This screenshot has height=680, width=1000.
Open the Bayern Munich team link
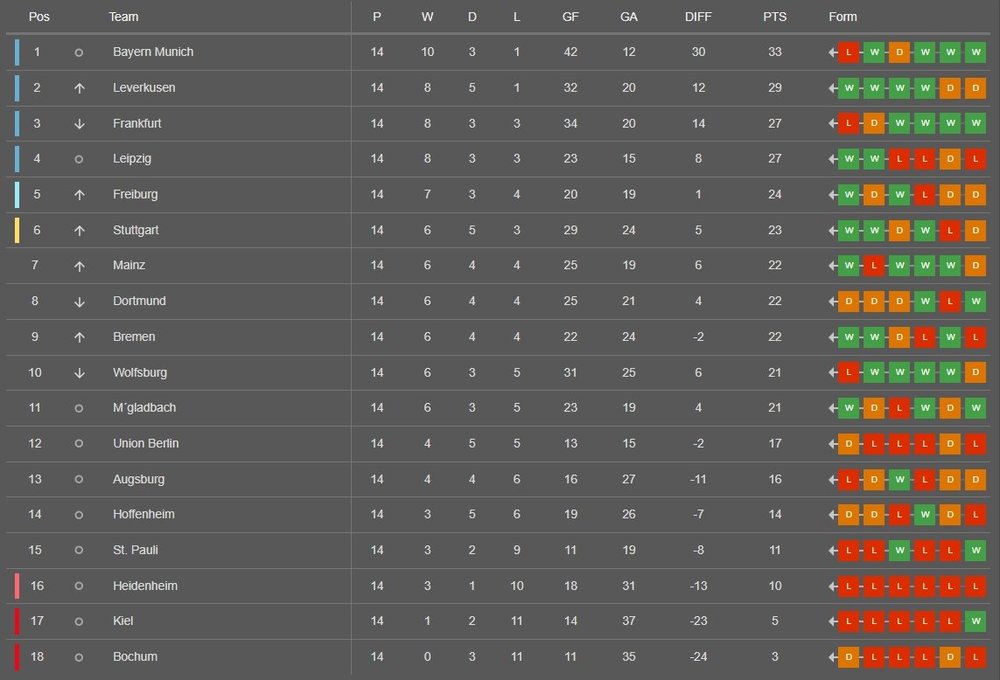pos(153,52)
